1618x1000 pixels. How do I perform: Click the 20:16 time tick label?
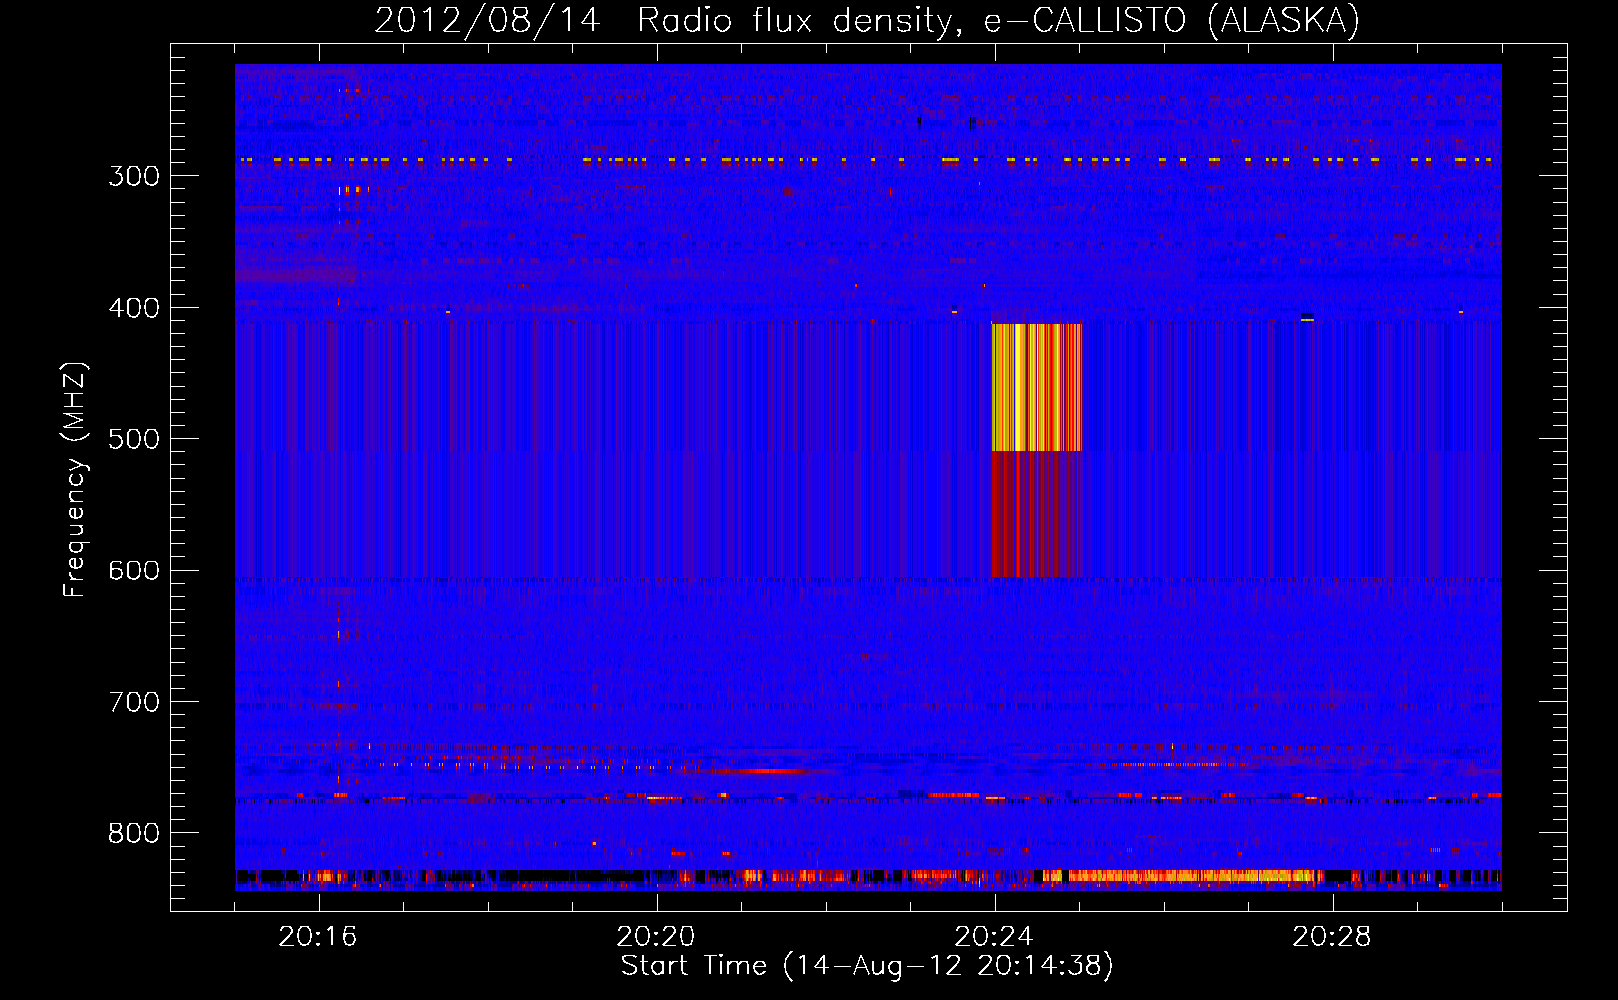click(x=318, y=937)
